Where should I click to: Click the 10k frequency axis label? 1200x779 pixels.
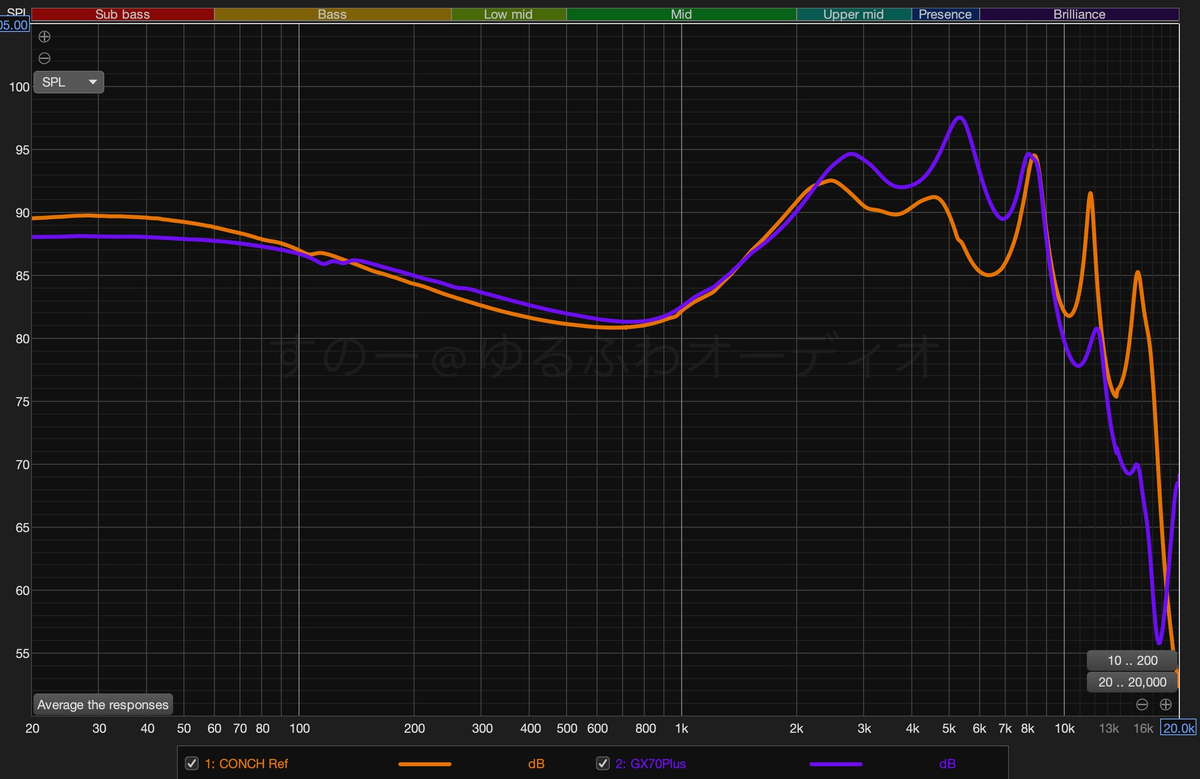pyautogui.click(x=1064, y=728)
